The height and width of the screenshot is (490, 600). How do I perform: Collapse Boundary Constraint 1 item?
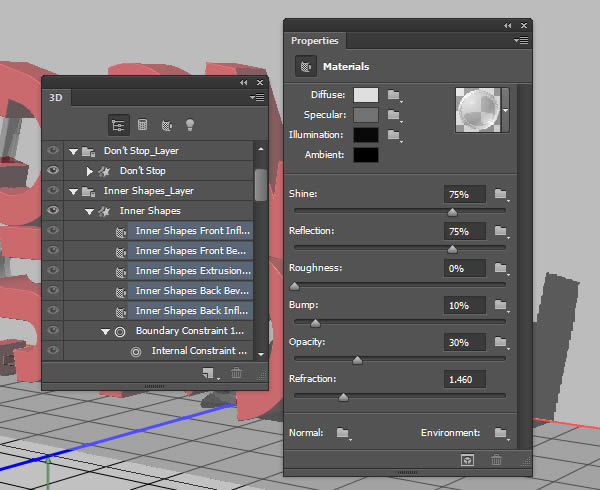[x=105, y=332]
